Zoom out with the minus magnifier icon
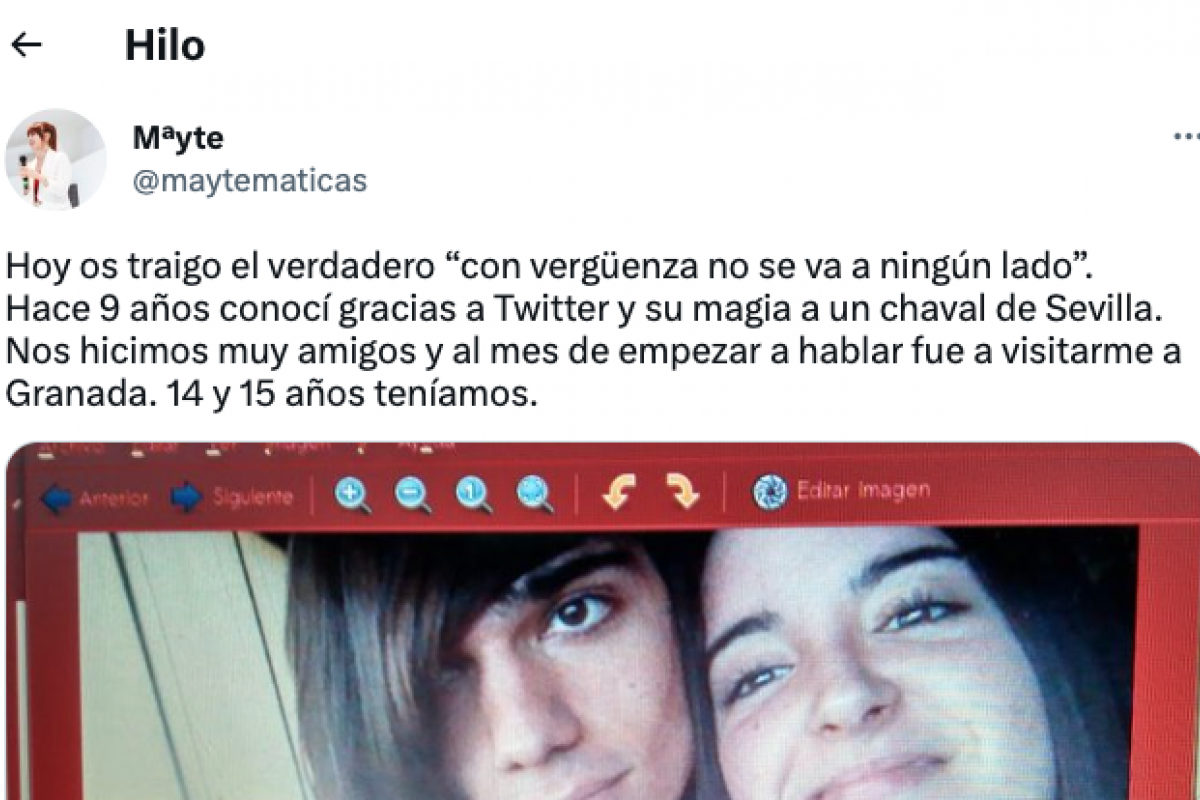The image size is (1200, 800). click(413, 494)
